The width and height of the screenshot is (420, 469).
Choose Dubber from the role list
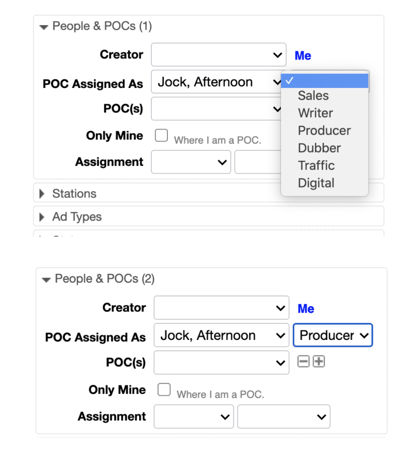pyautogui.click(x=319, y=148)
